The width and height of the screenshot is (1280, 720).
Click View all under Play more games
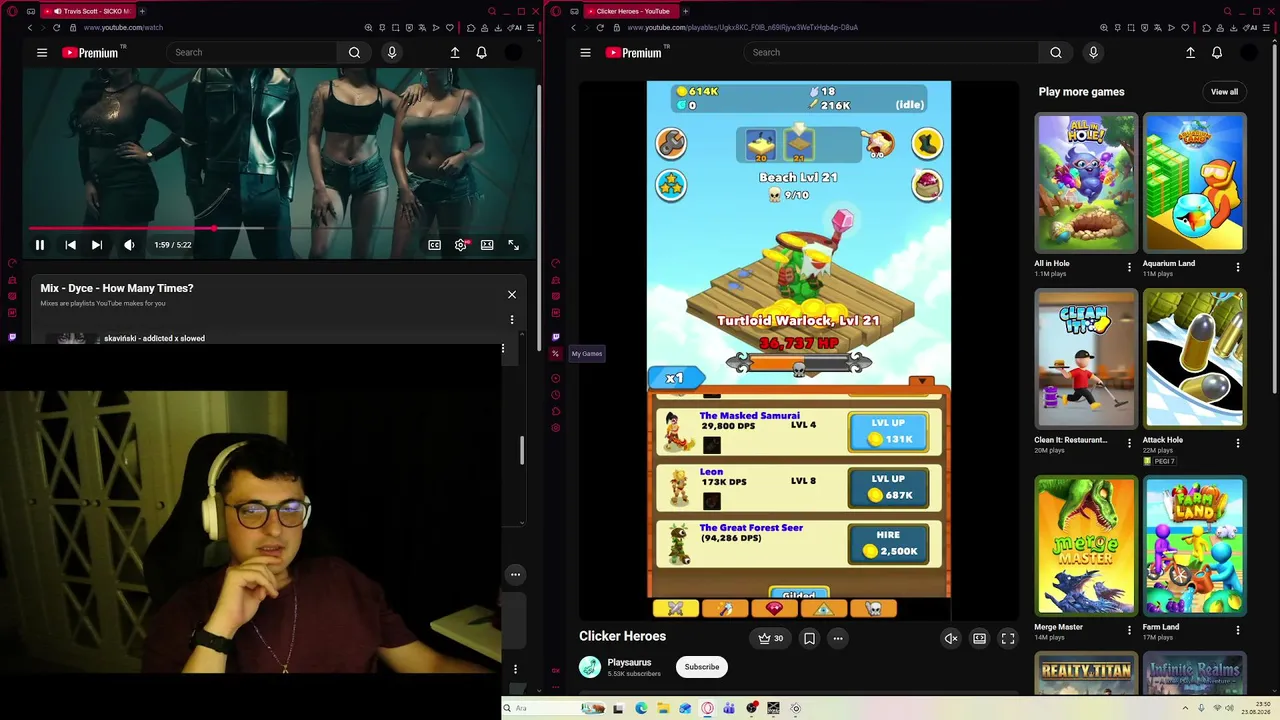1224,92
